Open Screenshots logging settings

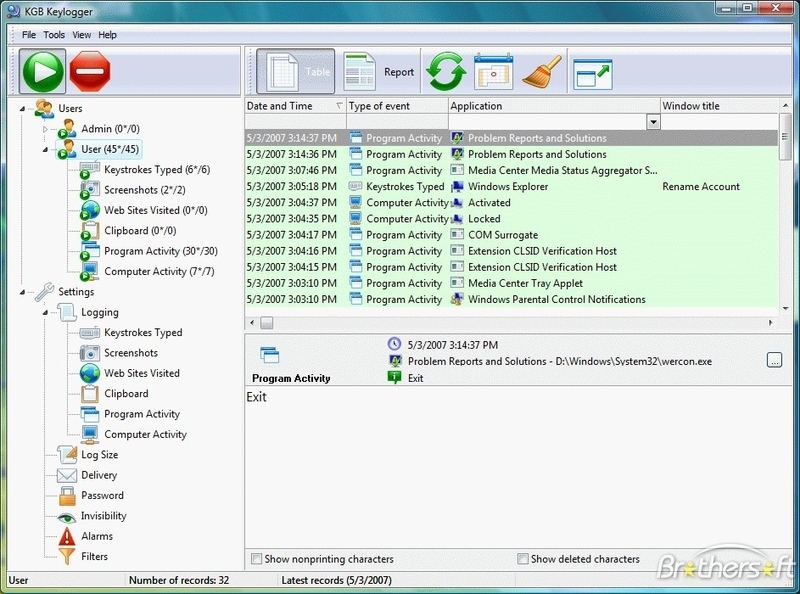click(x=131, y=353)
